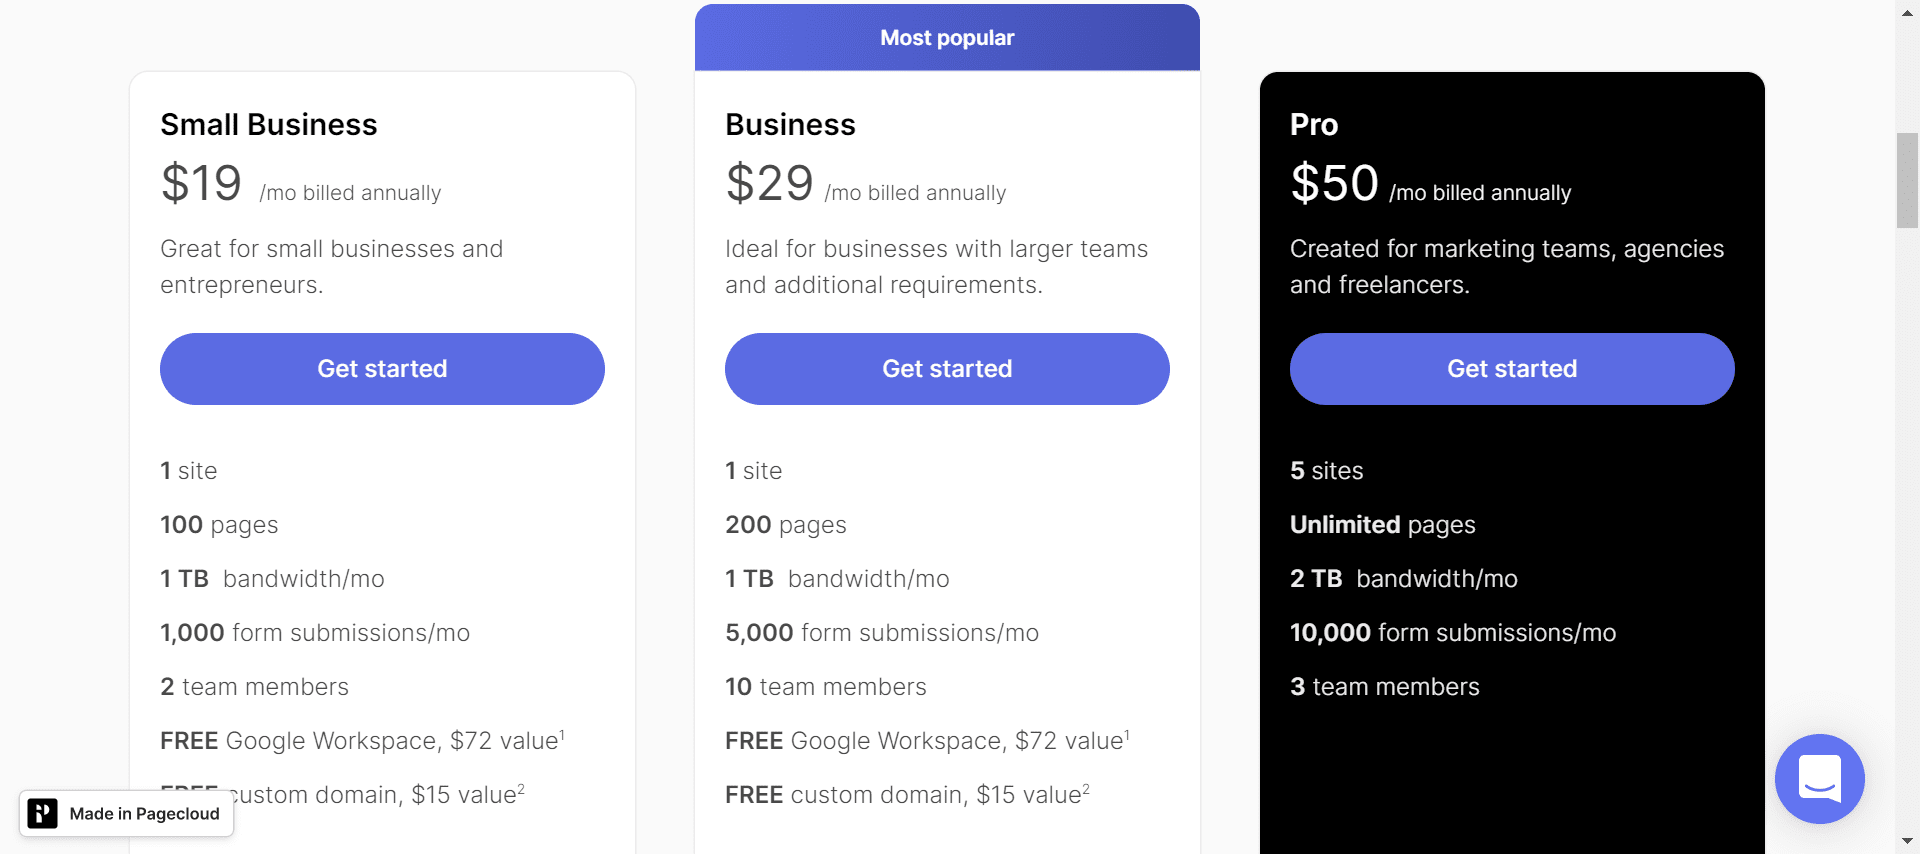Image resolution: width=1920 pixels, height=854 pixels.
Task: Click custom domain footnote in Business plan
Action: point(1086,789)
